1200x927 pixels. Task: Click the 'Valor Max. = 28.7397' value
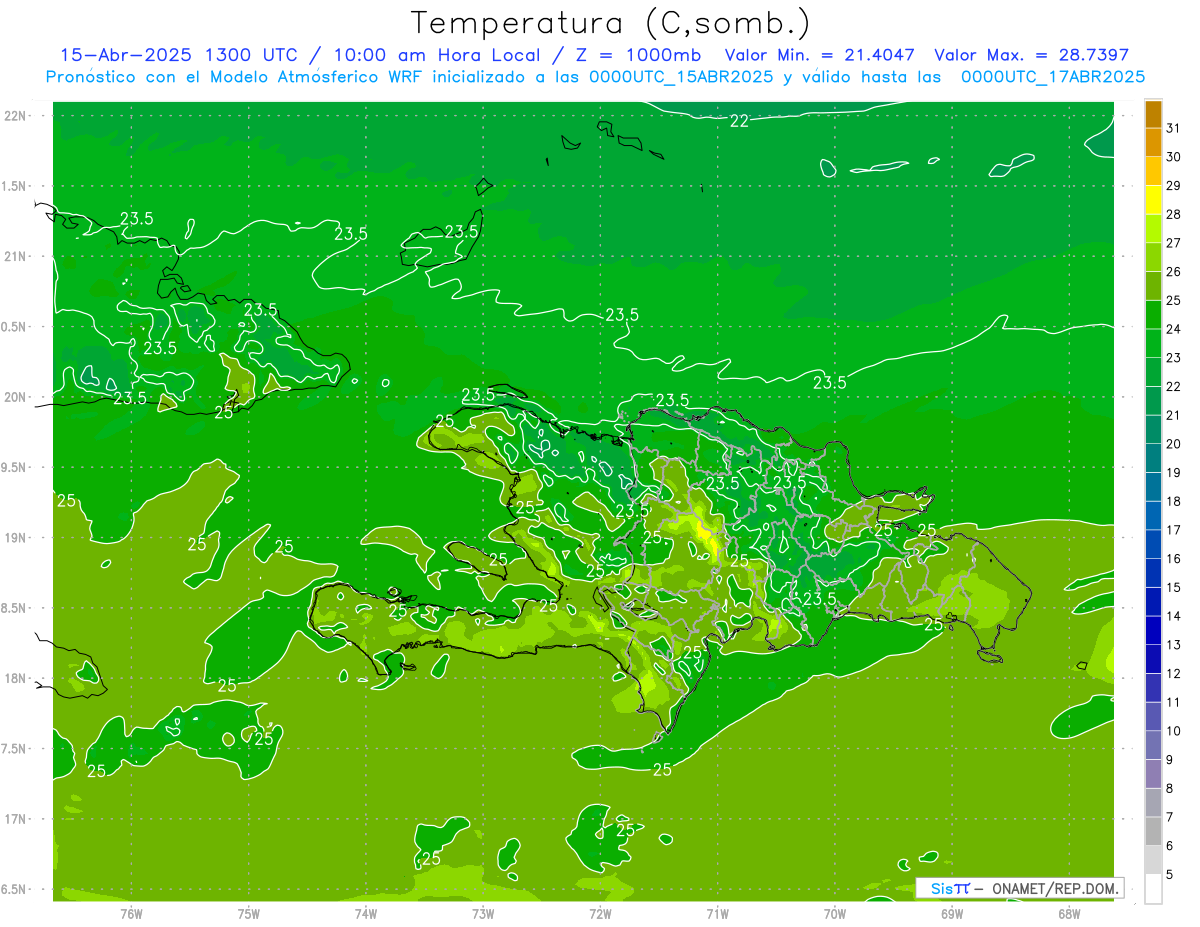click(x=1031, y=55)
